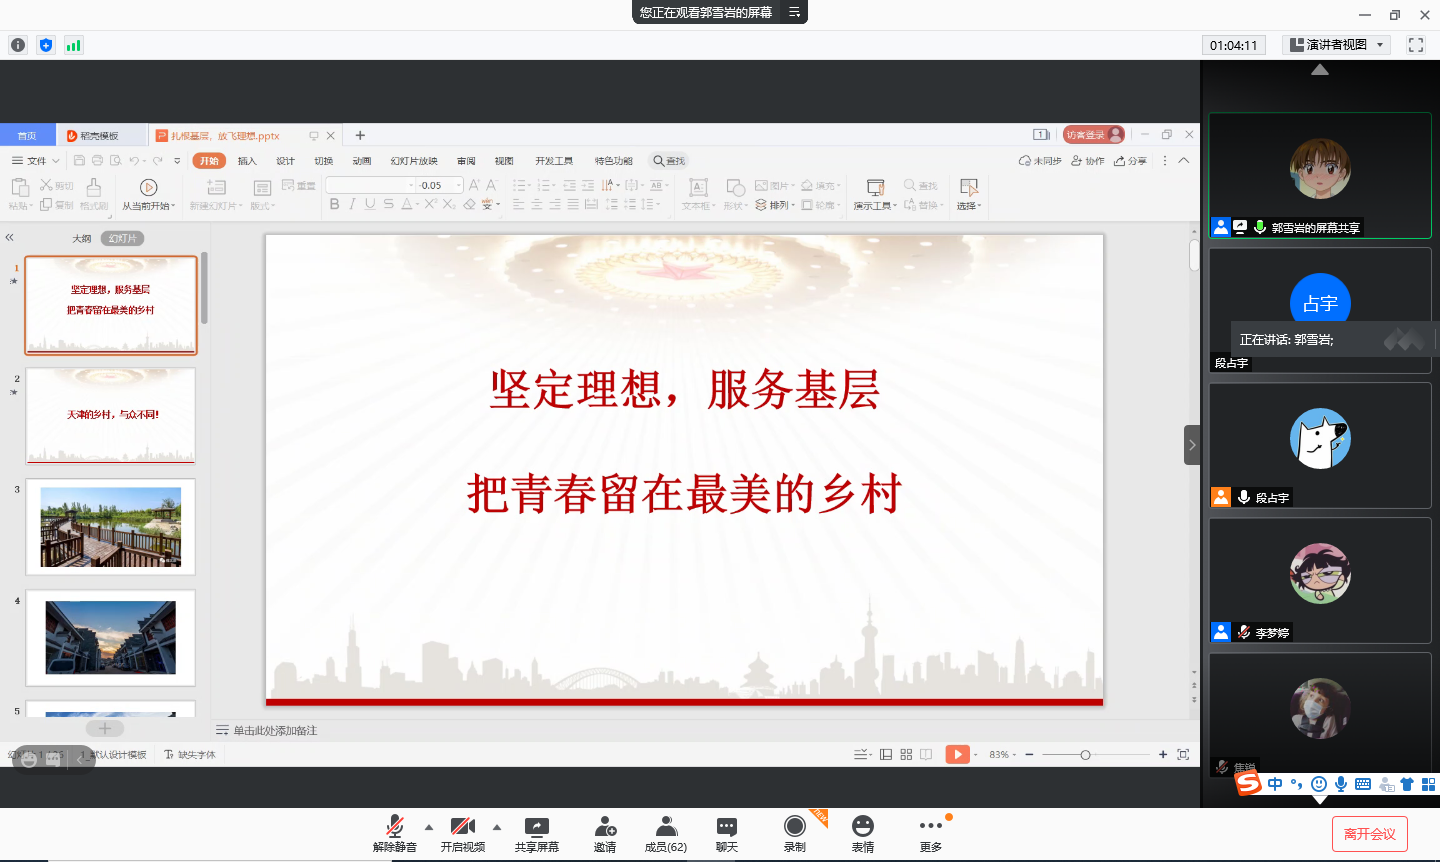
Task: Click 协作 collaborate button
Action: [x=1088, y=161]
